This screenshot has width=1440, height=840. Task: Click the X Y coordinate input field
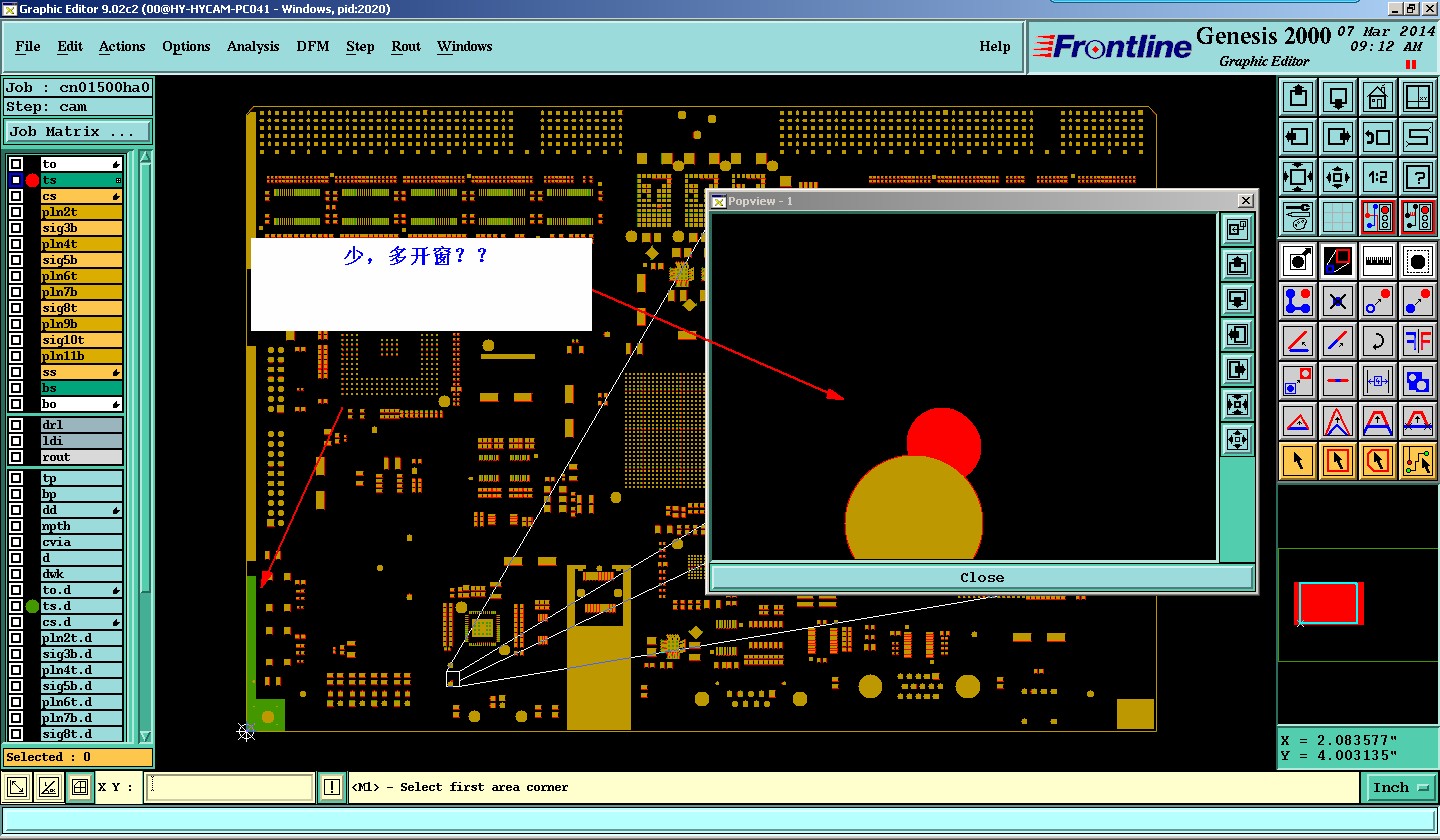230,788
